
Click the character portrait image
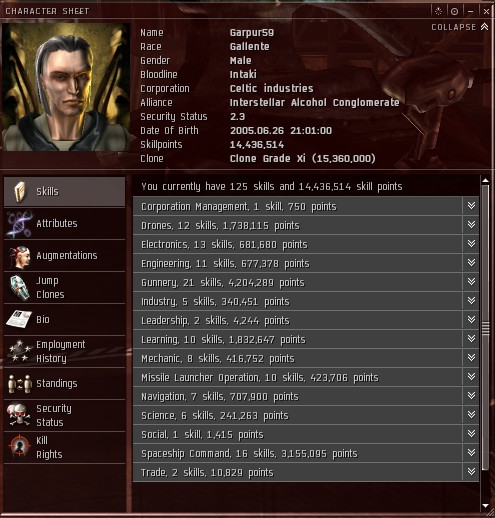[66, 87]
